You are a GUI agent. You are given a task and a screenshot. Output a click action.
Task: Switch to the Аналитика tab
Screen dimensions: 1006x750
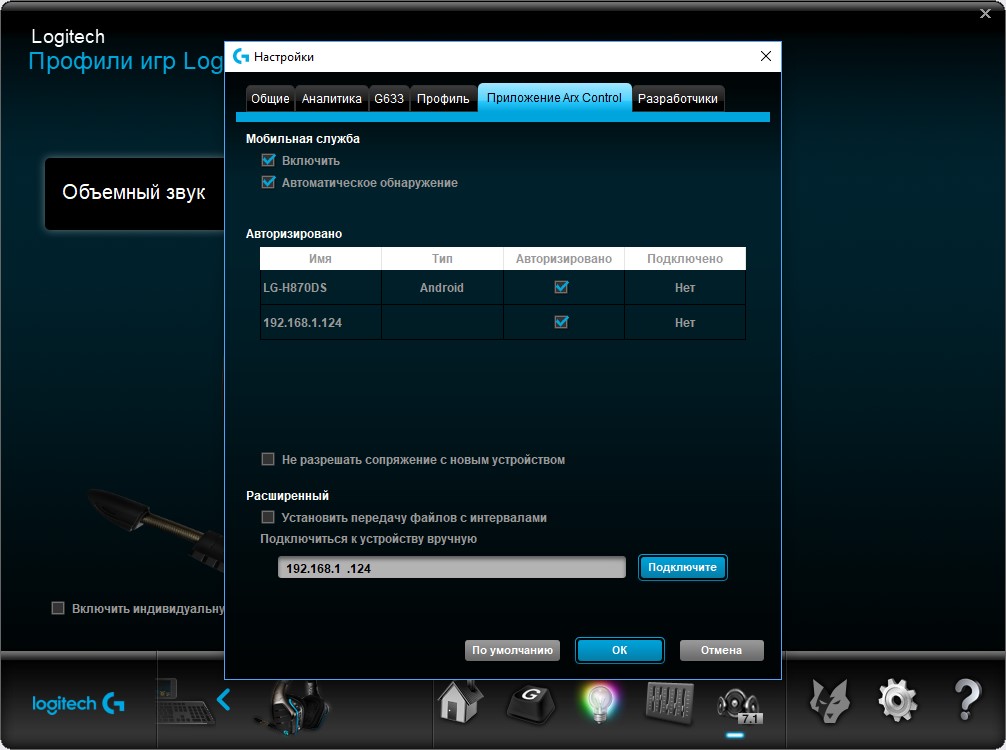(x=332, y=99)
